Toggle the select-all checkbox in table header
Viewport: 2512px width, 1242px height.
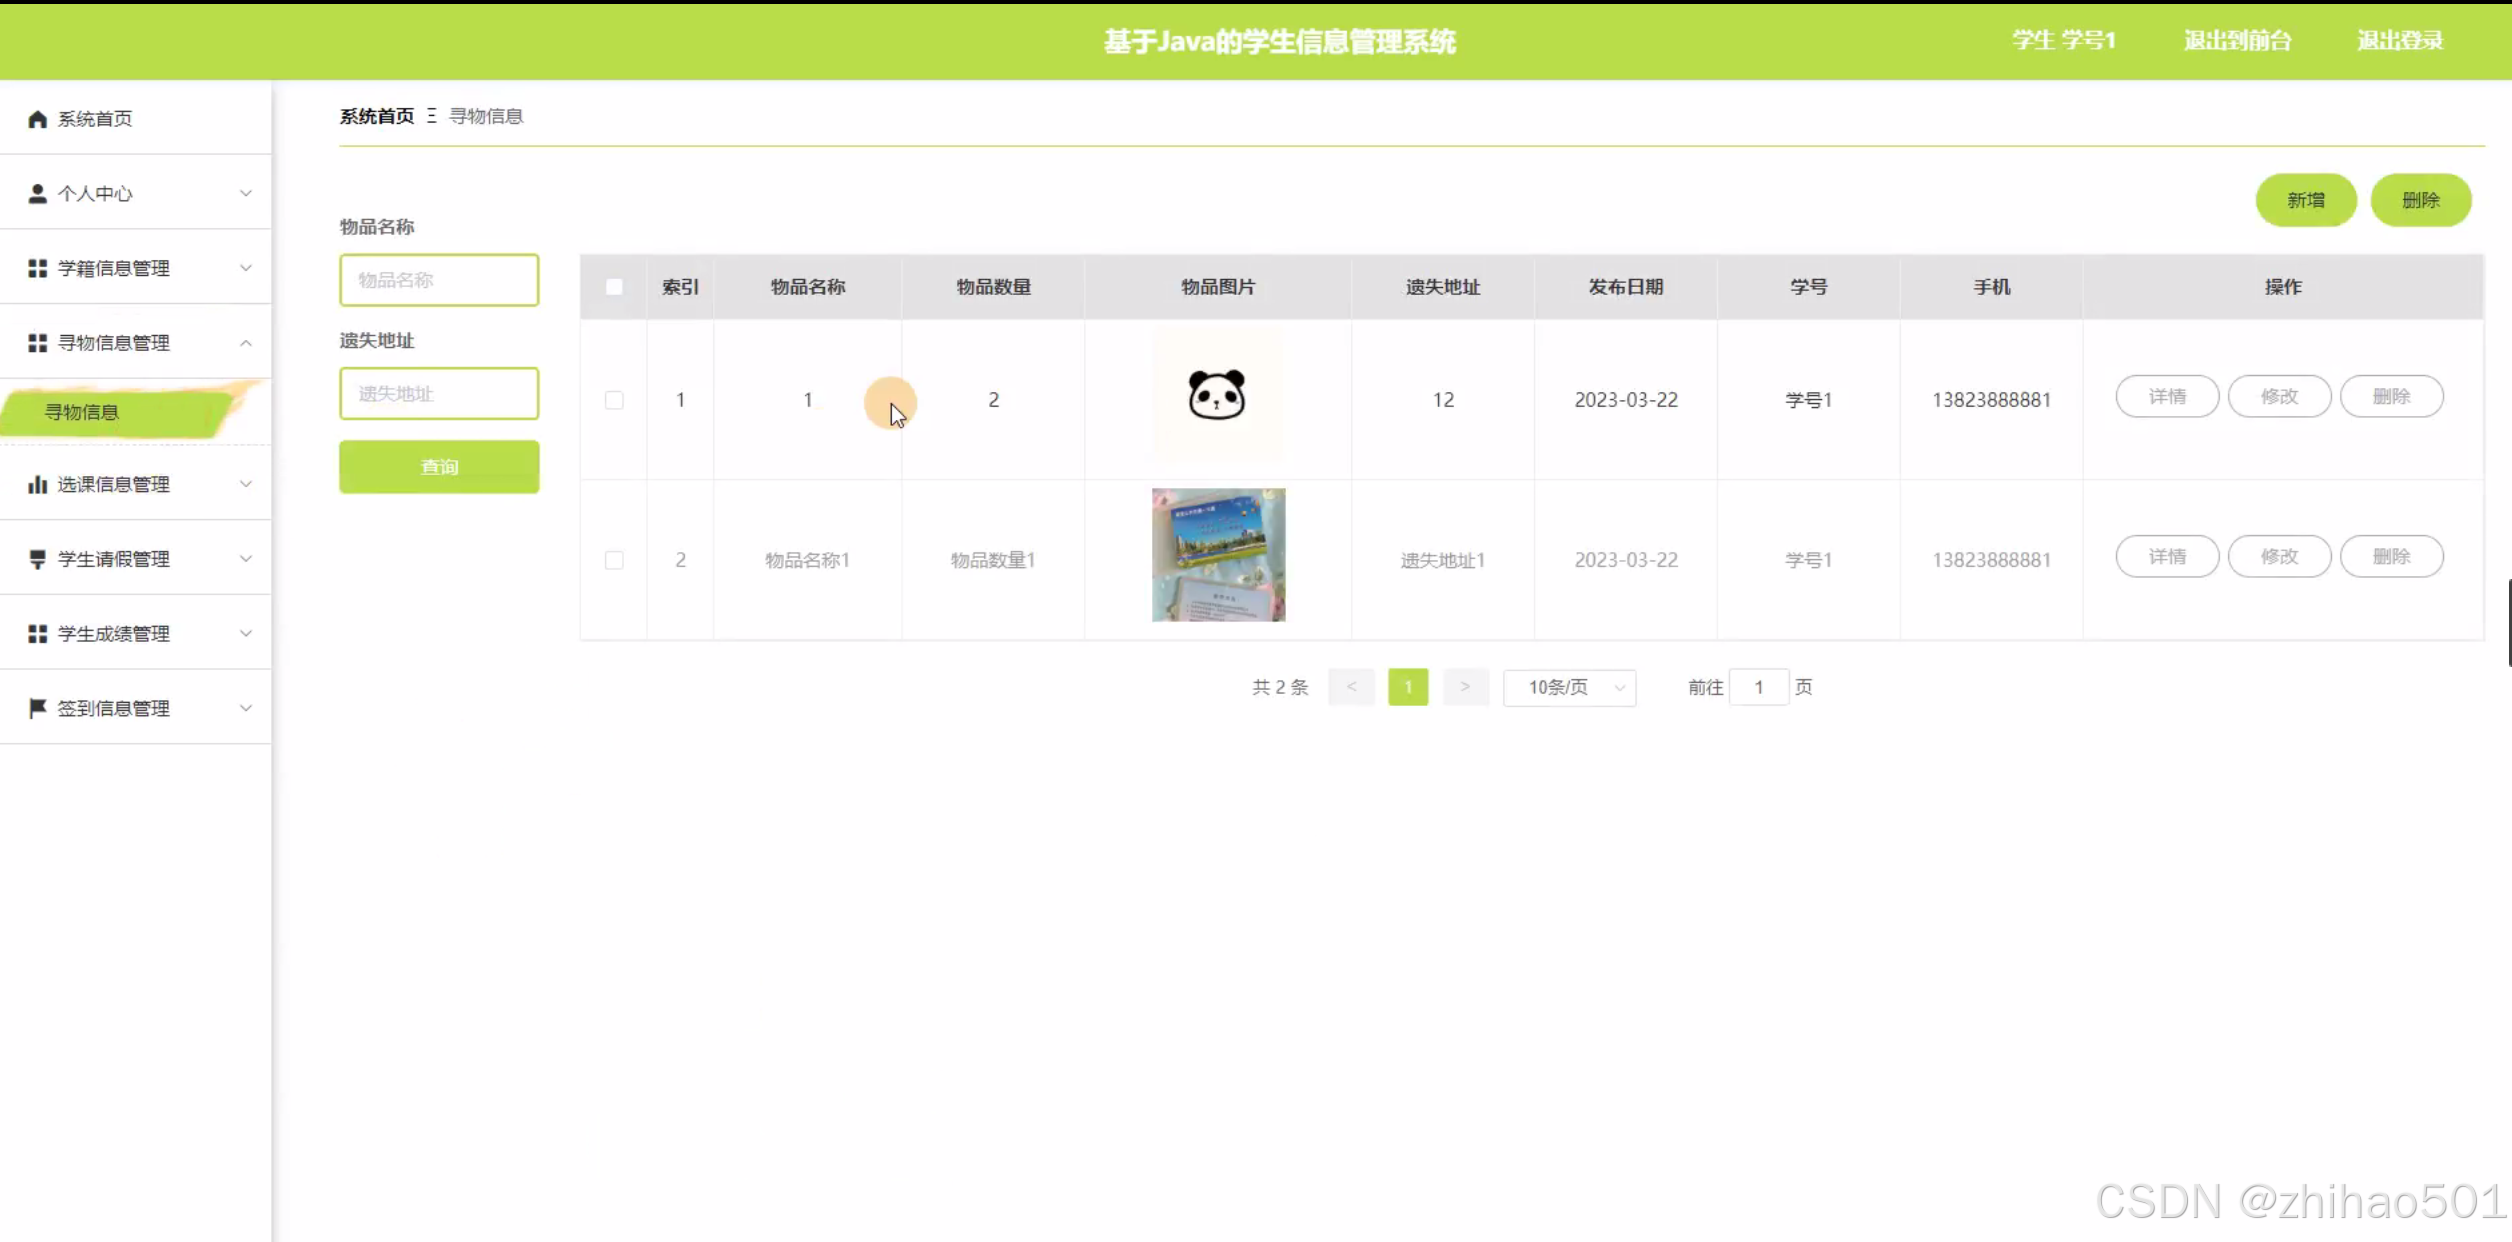tap(614, 287)
